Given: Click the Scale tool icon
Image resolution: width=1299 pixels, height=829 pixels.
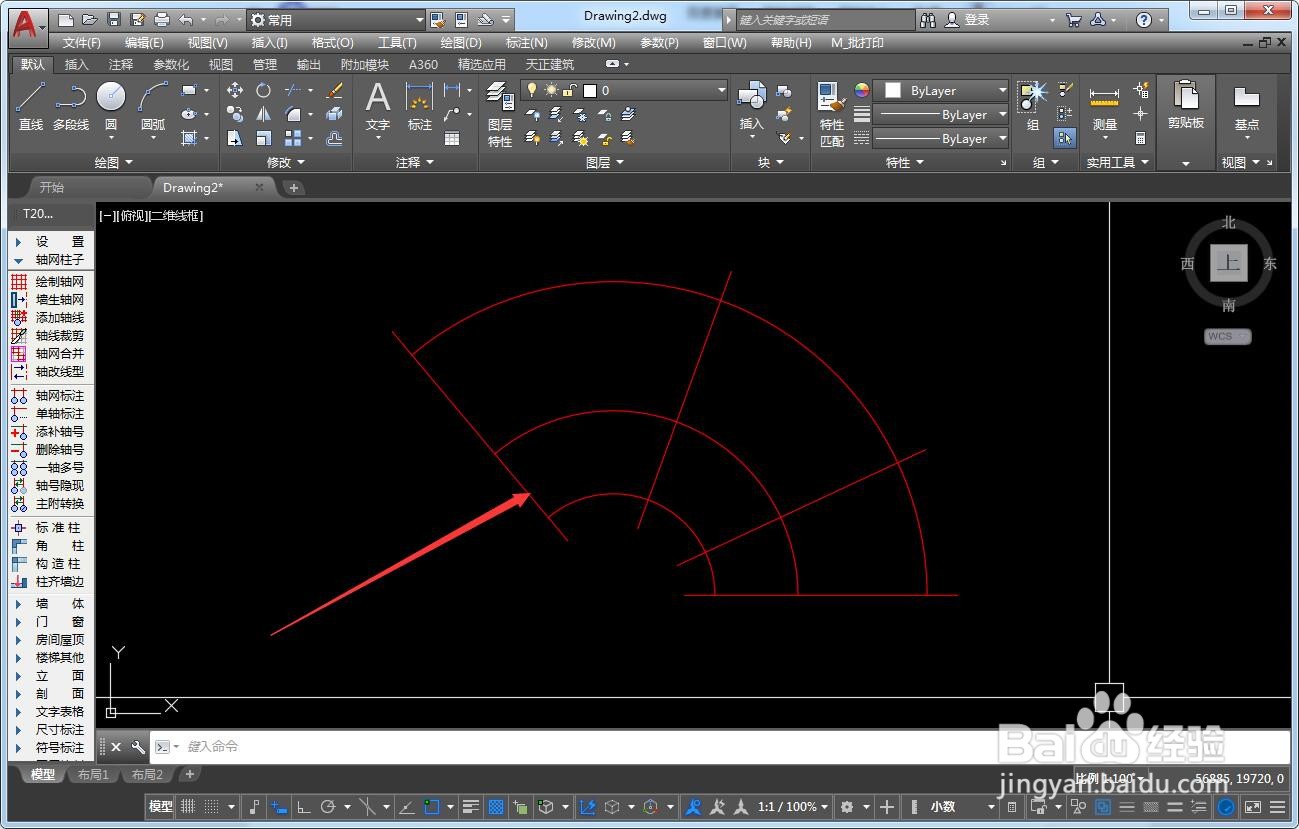Looking at the screenshot, I should click(x=263, y=138).
